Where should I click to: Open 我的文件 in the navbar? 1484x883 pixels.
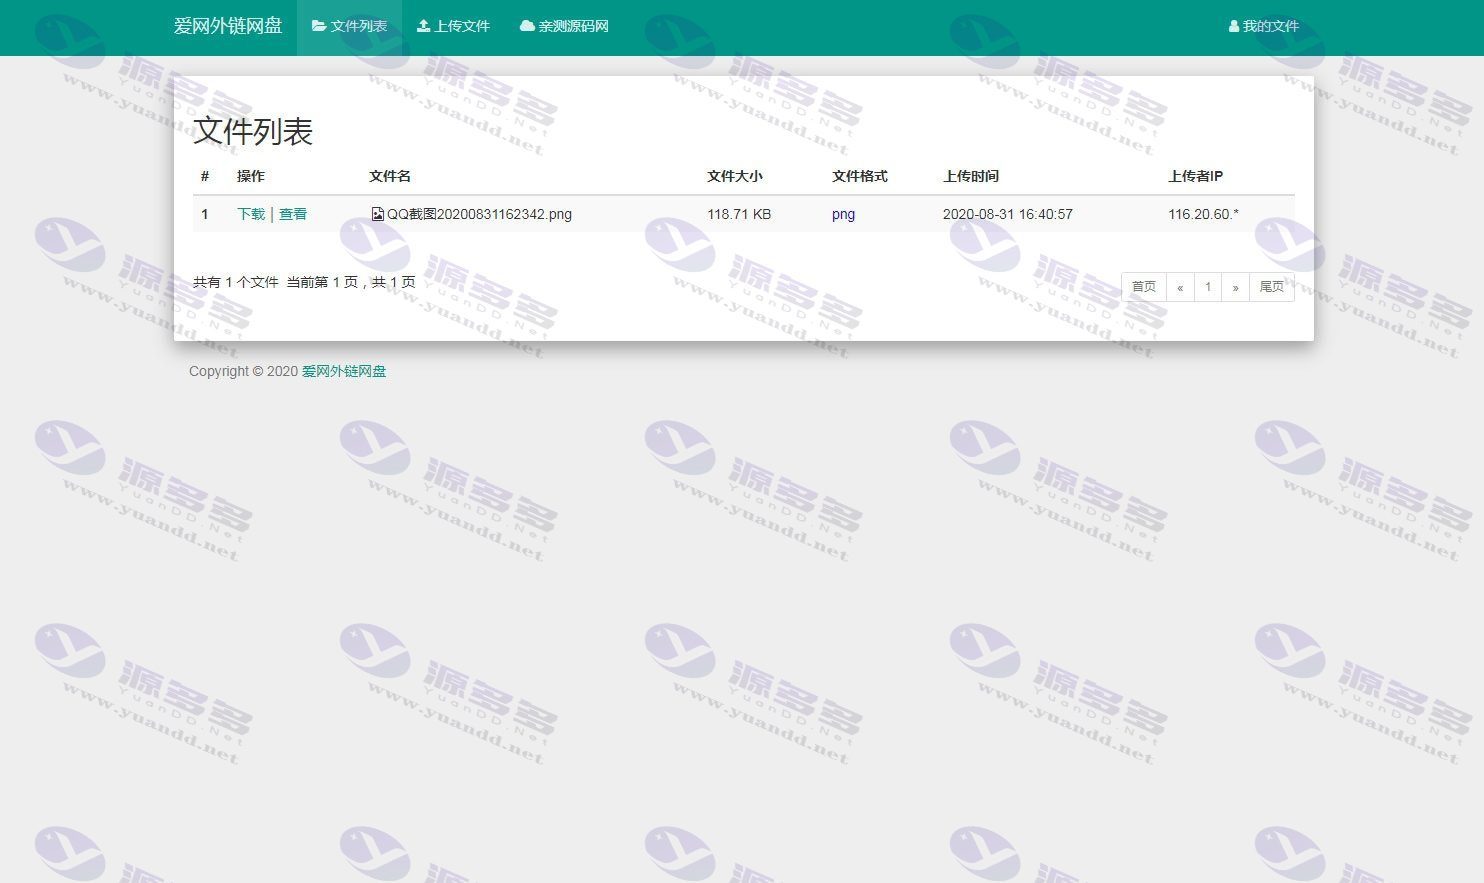pyautogui.click(x=1264, y=27)
